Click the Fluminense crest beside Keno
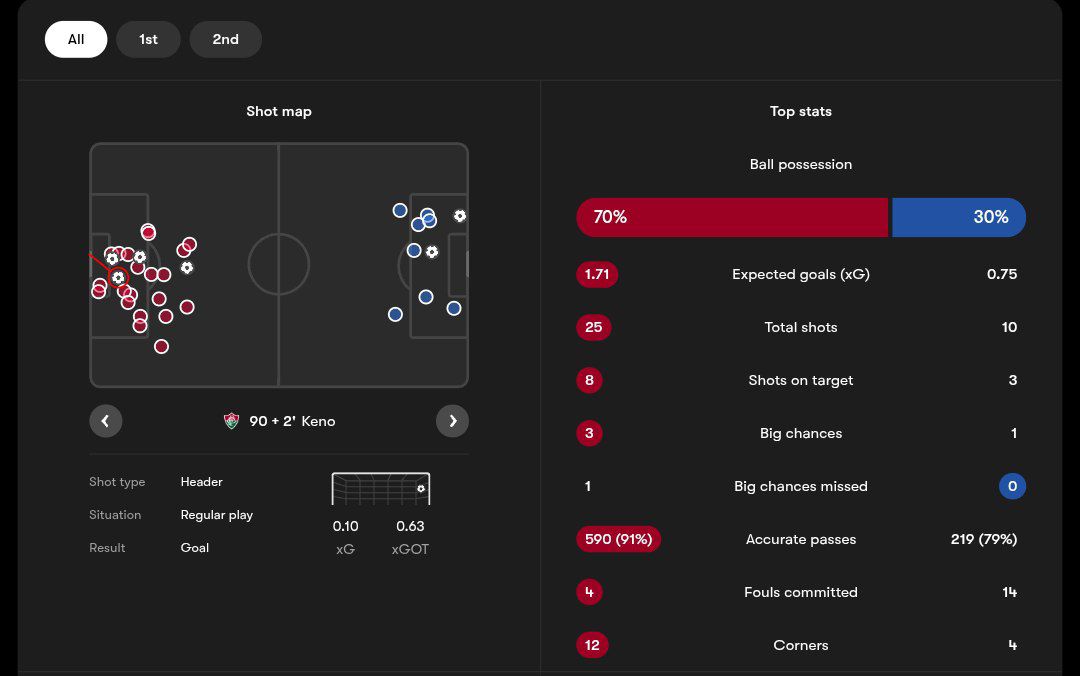1080x676 pixels. (232, 421)
